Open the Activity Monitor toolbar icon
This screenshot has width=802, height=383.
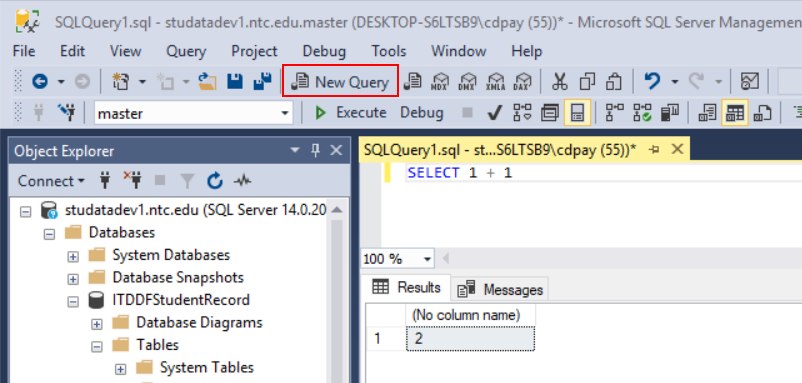pos(750,82)
